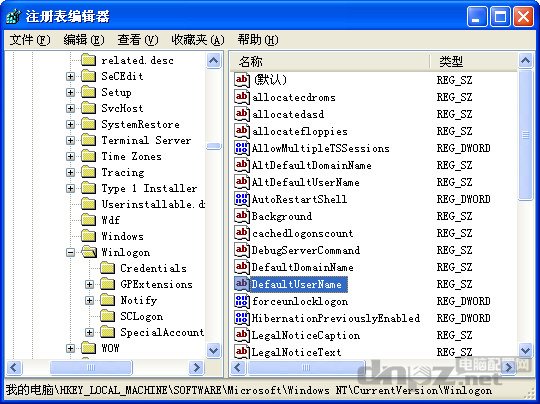
Task: Open the 文件(F) menu
Action: click(x=30, y=40)
